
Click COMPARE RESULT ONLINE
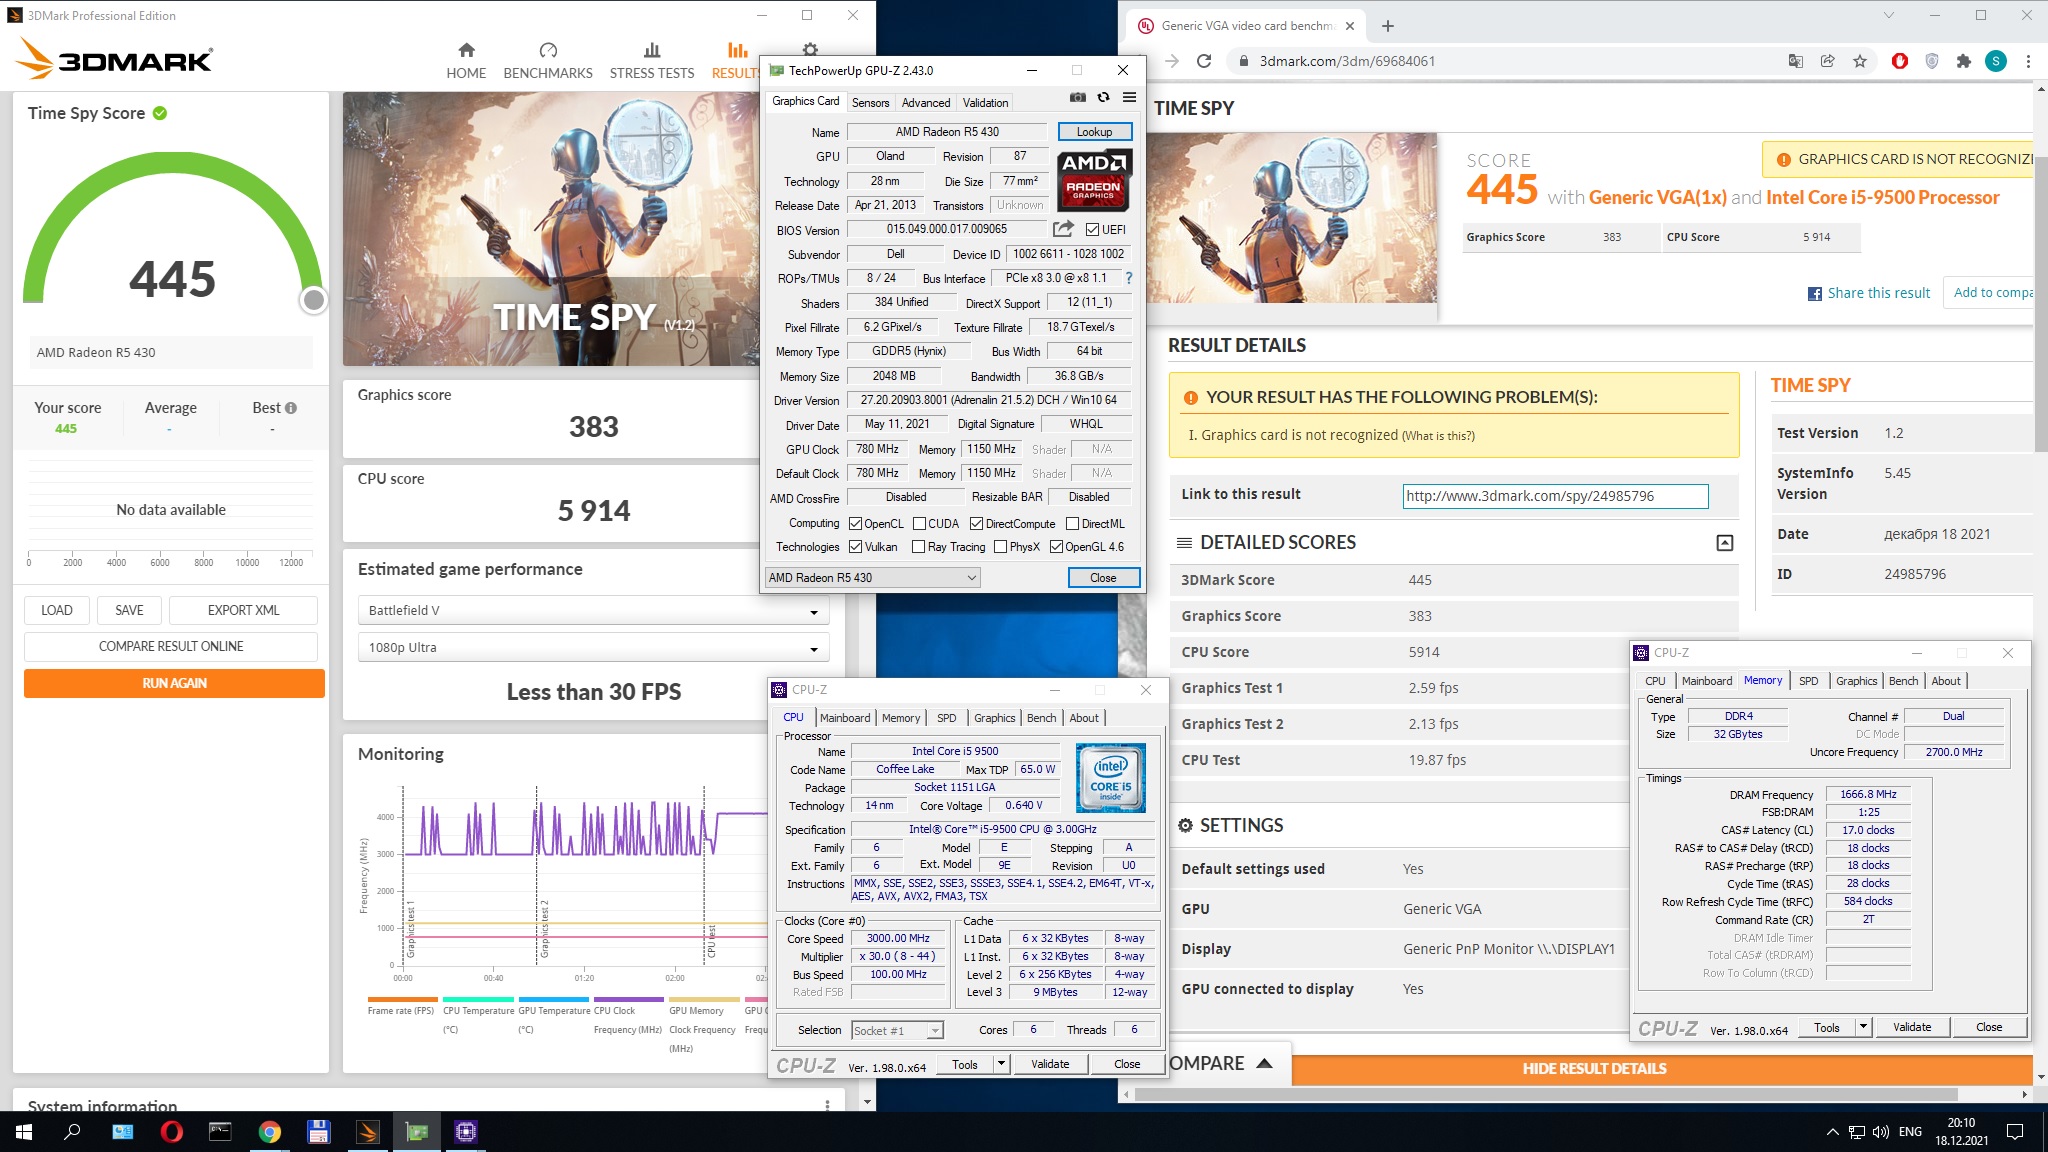click(171, 646)
